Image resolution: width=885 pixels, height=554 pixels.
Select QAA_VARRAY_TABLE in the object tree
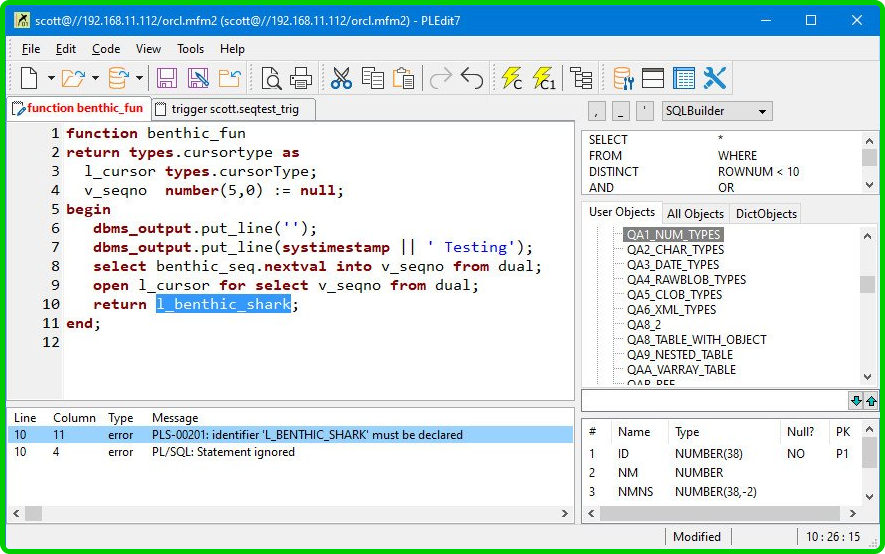681,370
